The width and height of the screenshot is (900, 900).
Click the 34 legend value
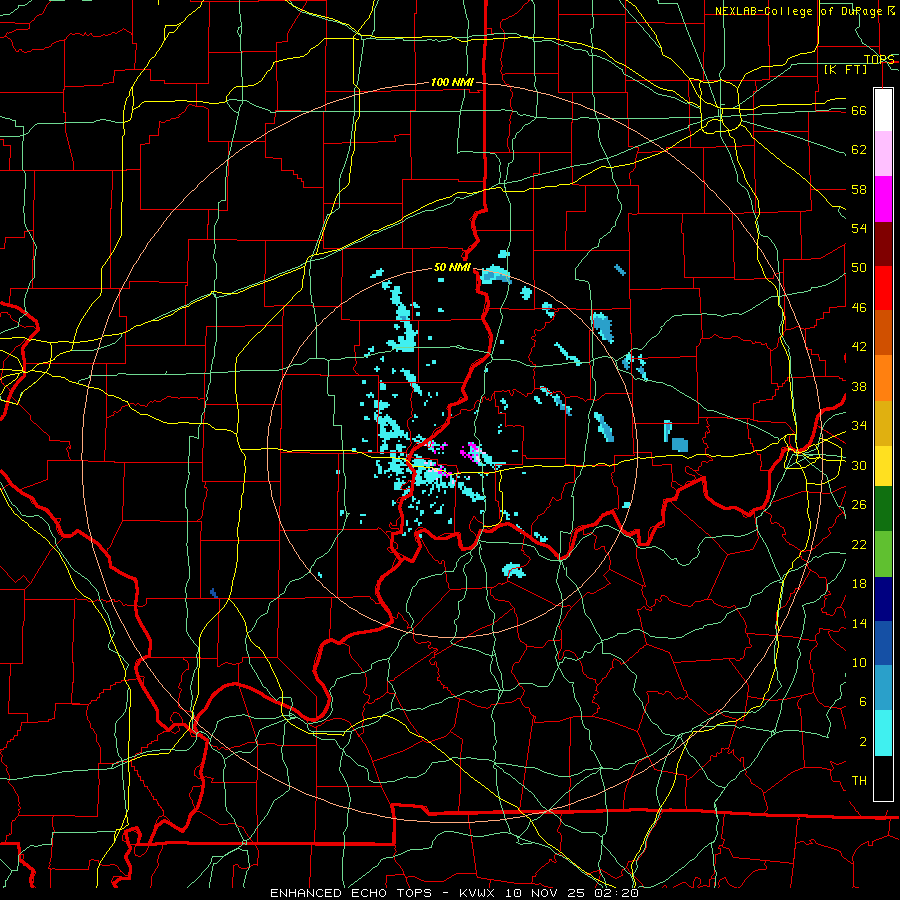(859, 426)
